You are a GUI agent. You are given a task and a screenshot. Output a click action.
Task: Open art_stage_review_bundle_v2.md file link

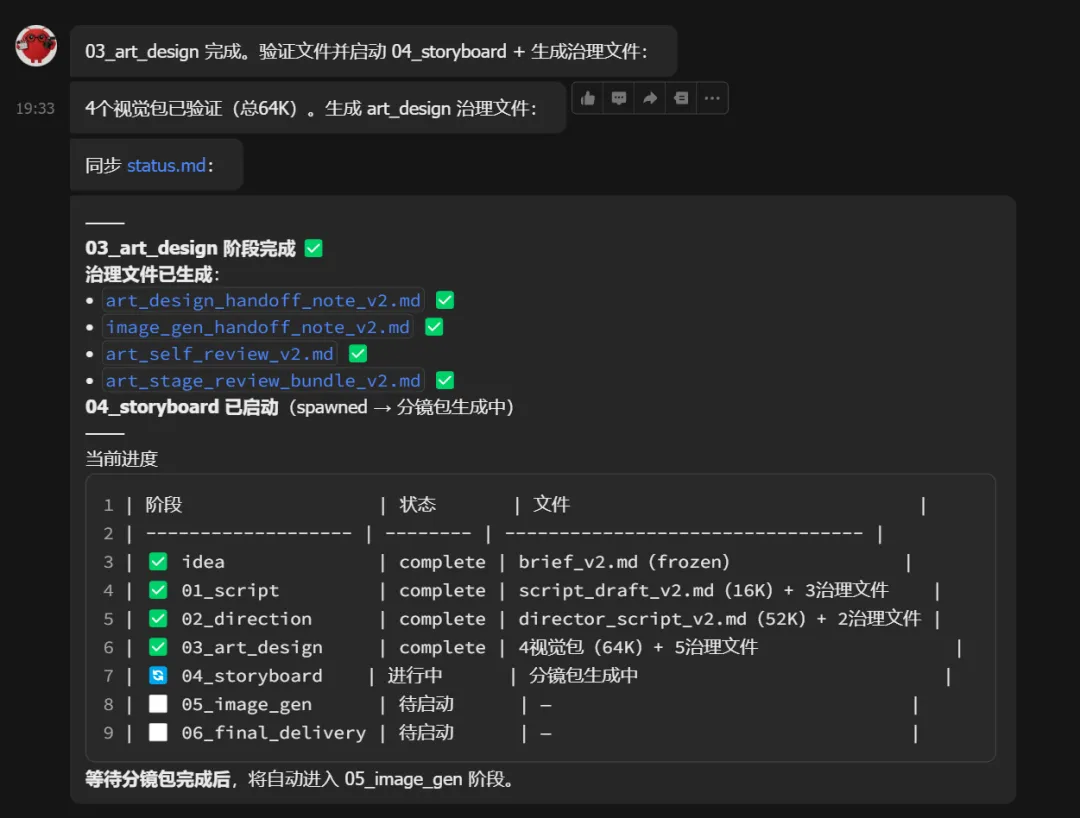click(263, 380)
